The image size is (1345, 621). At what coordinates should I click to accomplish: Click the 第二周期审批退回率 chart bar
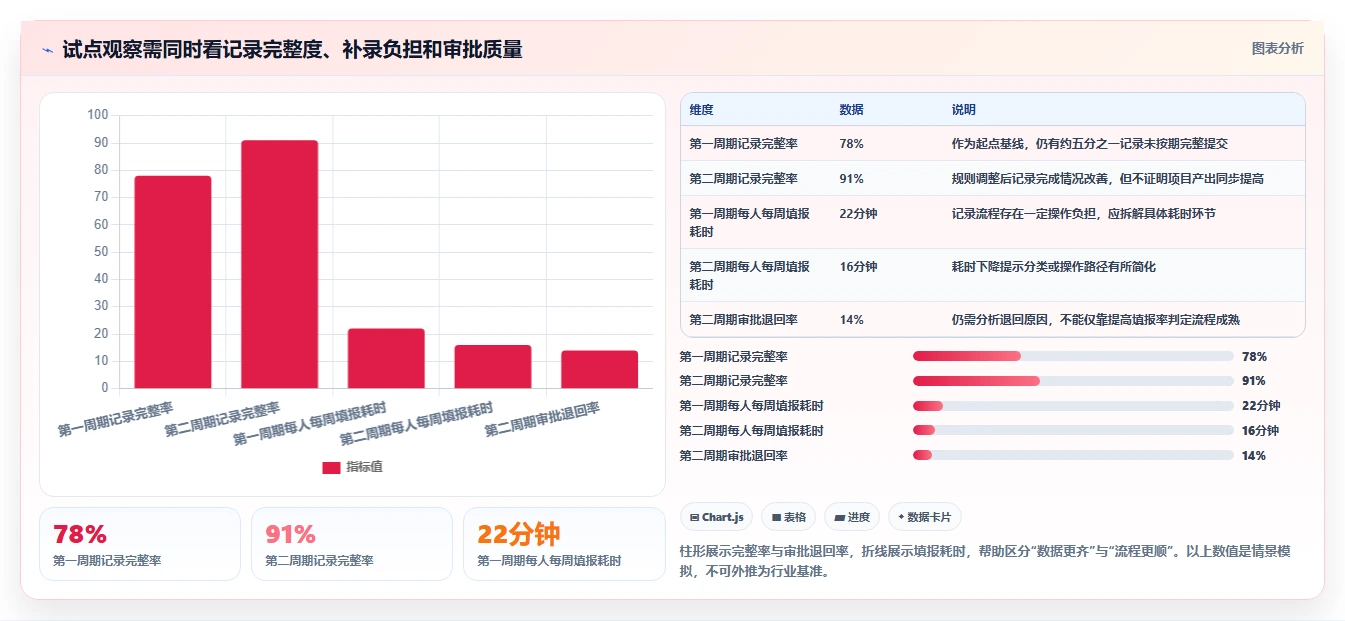click(599, 369)
